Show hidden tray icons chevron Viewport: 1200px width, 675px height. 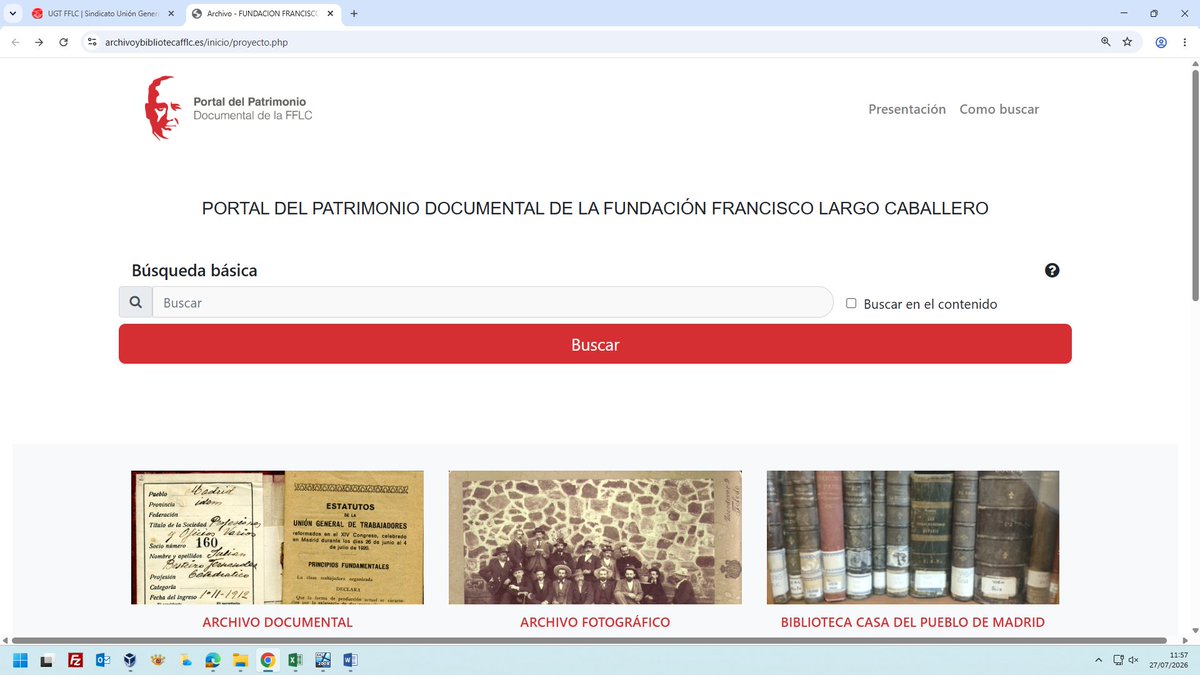1098,660
